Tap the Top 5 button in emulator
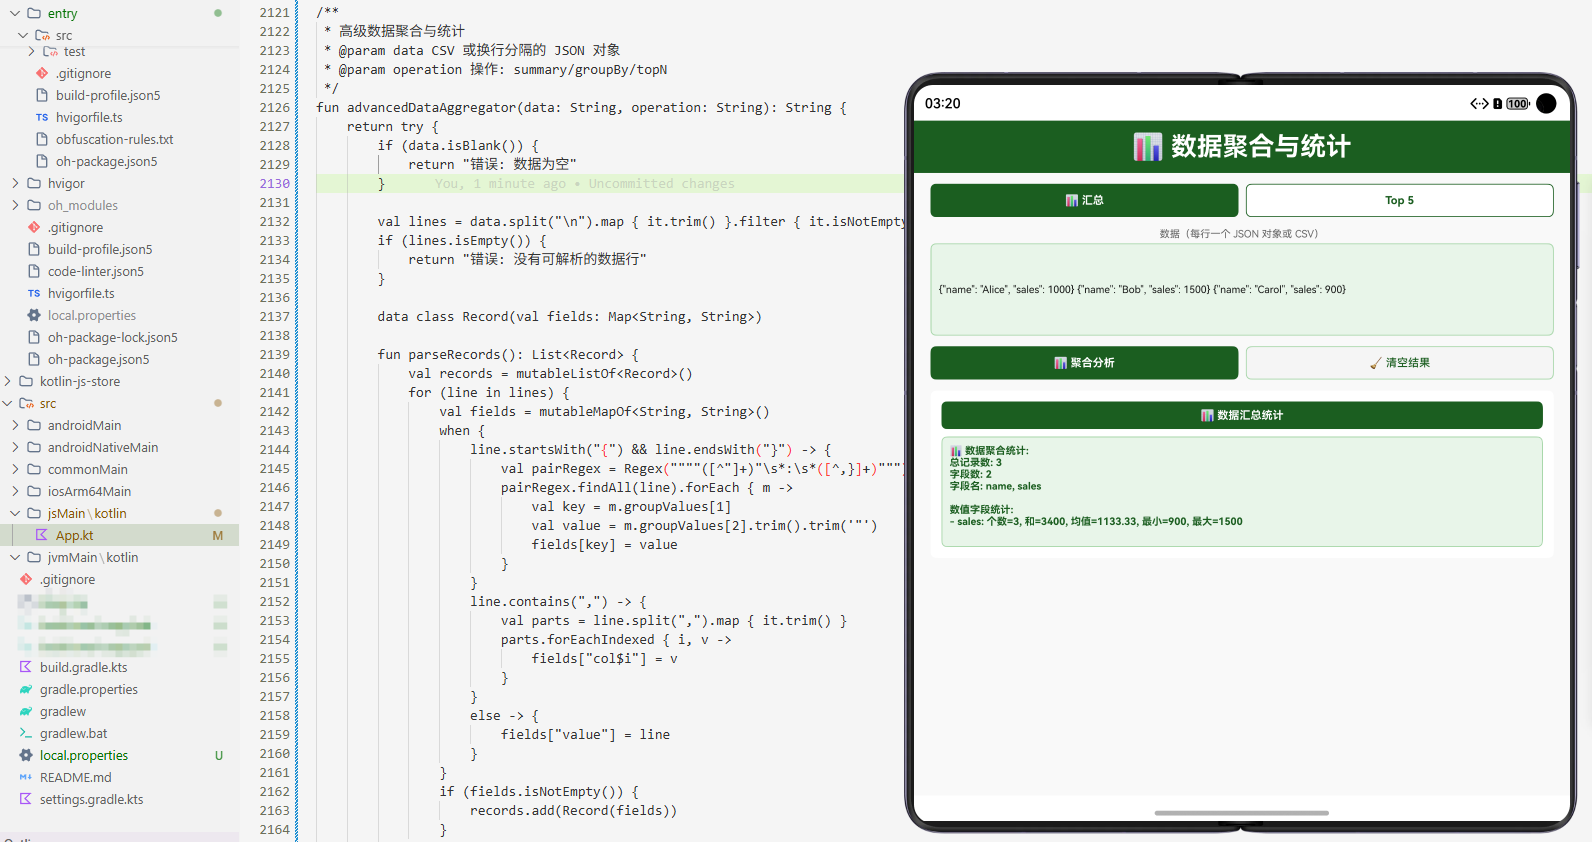 coord(1399,200)
